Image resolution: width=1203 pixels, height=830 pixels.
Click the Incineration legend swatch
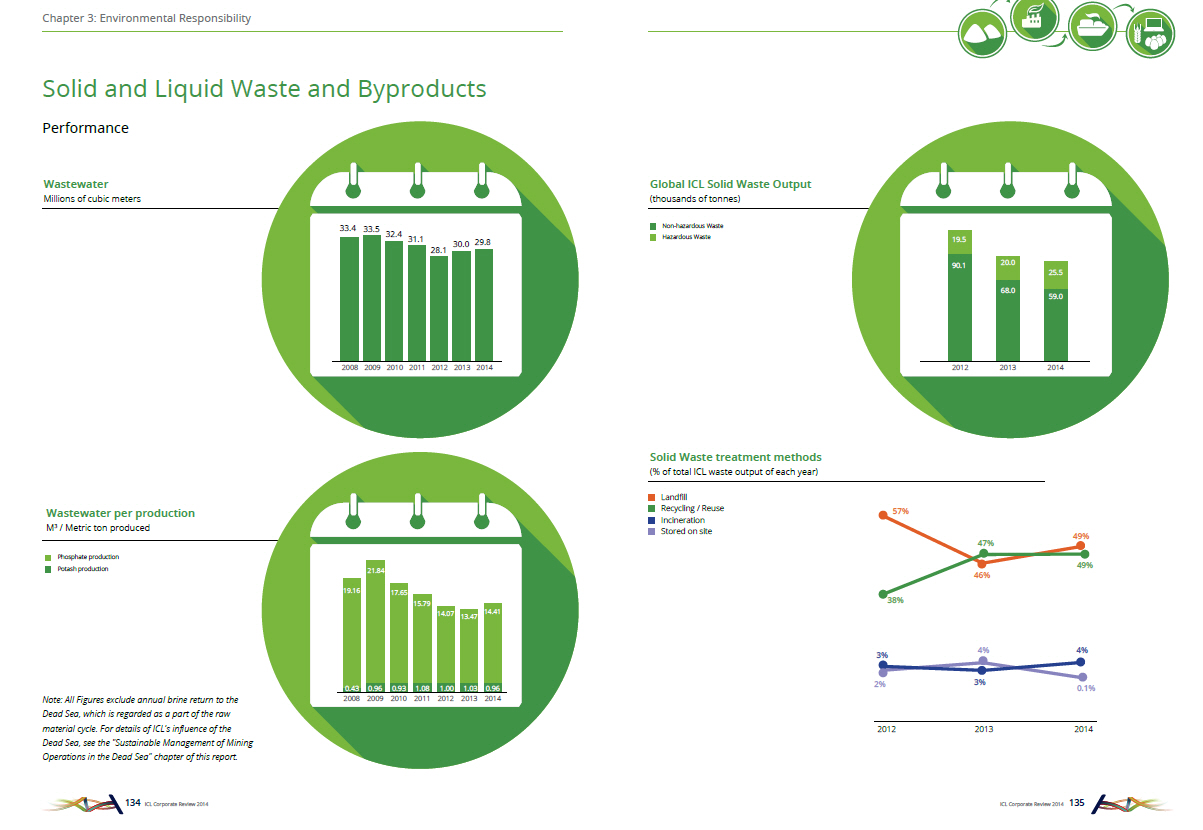coord(653,520)
